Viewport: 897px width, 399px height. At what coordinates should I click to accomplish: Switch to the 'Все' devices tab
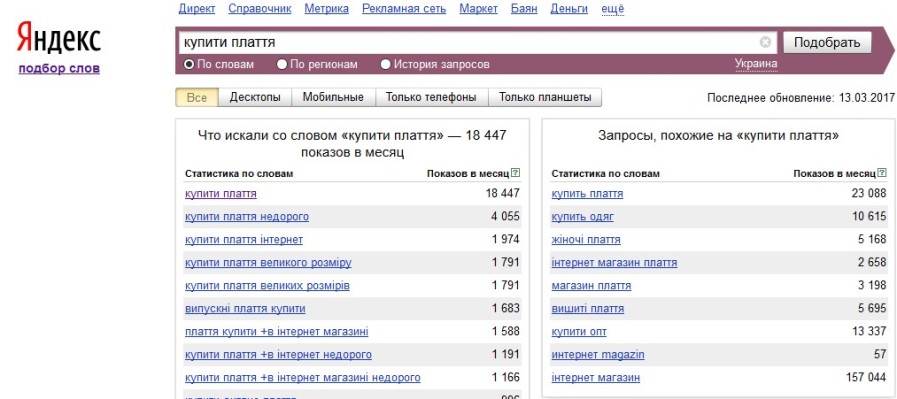pos(197,97)
